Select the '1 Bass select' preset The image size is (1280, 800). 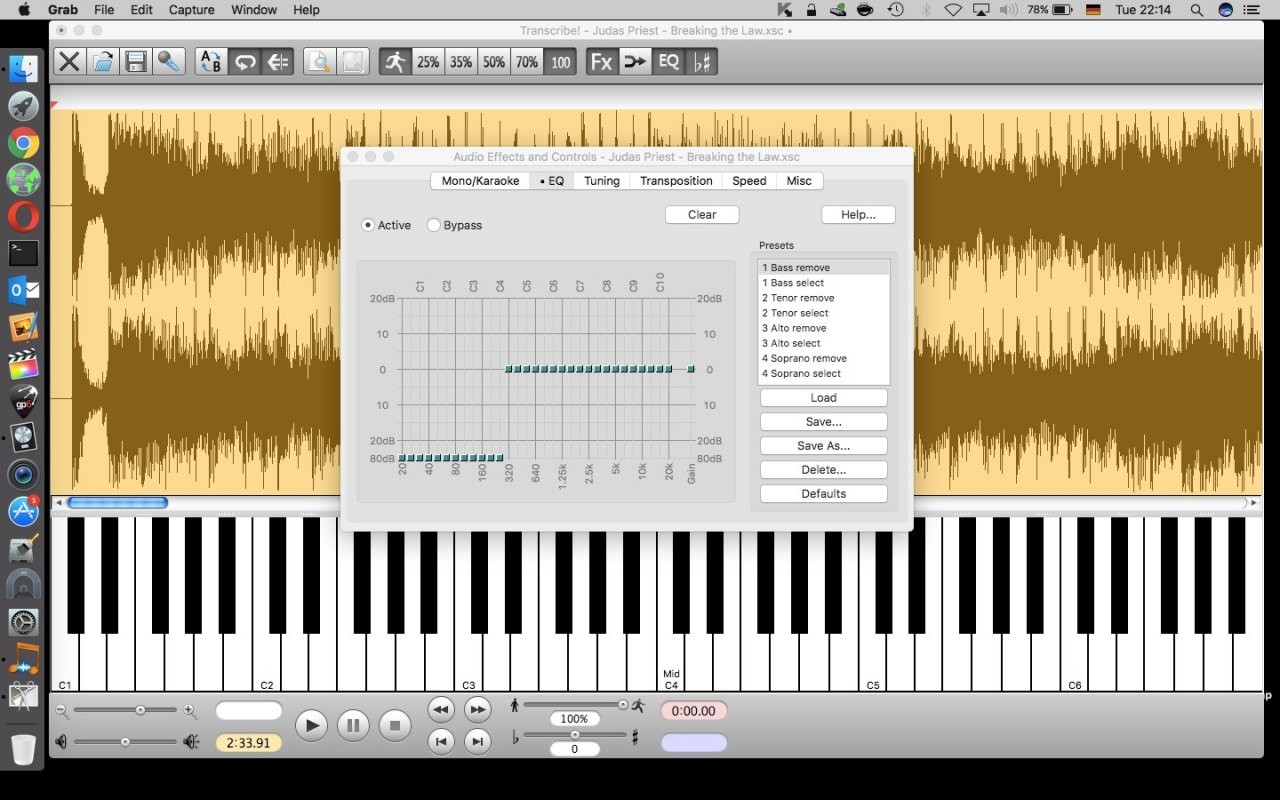[824, 283]
